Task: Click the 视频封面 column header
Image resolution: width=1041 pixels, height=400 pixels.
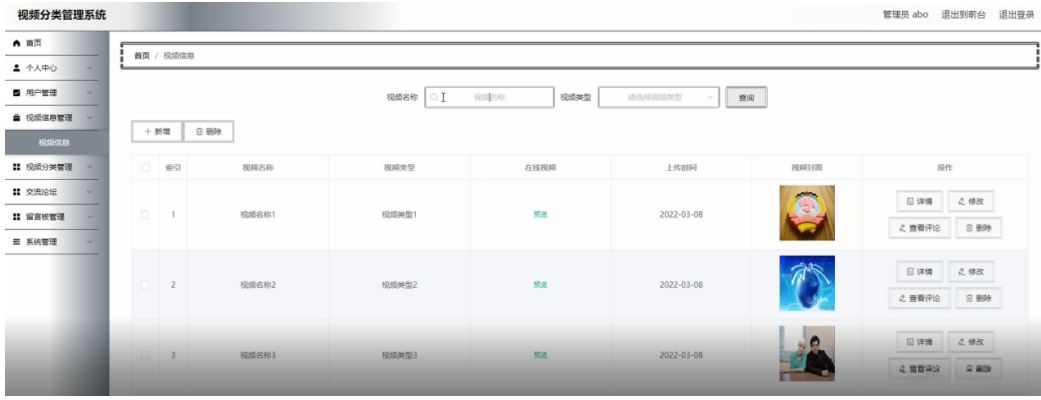Action: pos(807,168)
